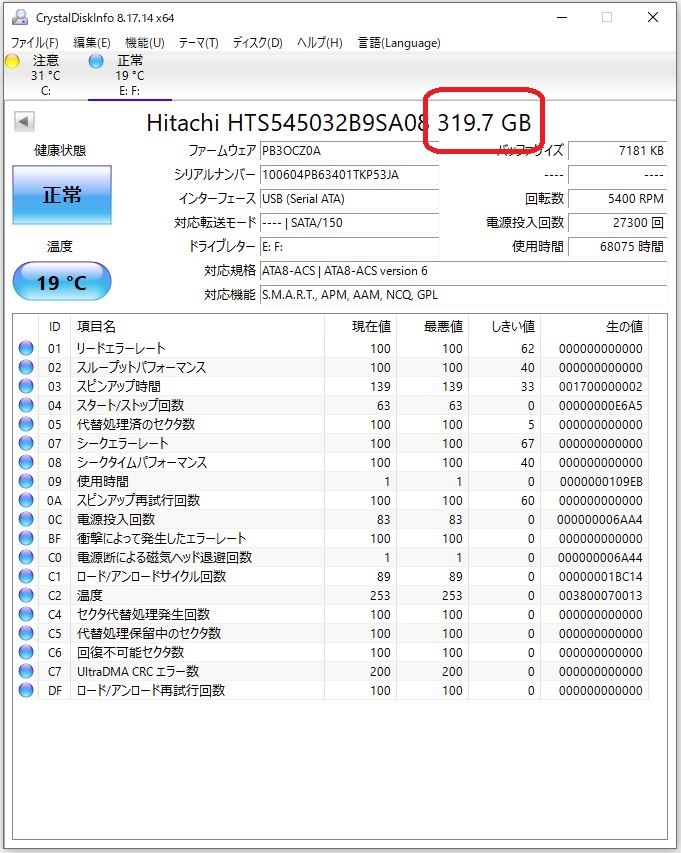Viewport: 681px width, 853px height.
Task: Click the 19 °C temperature button
Action: pyautogui.click(x=62, y=282)
